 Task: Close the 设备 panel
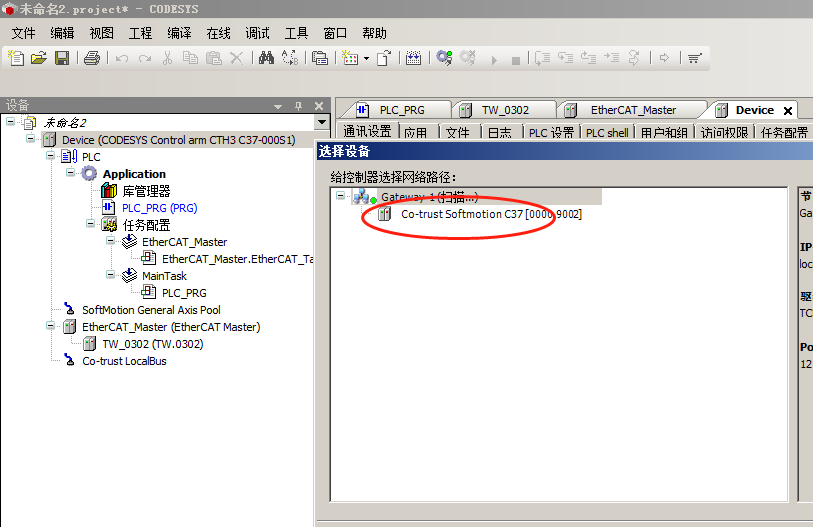click(319, 106)
